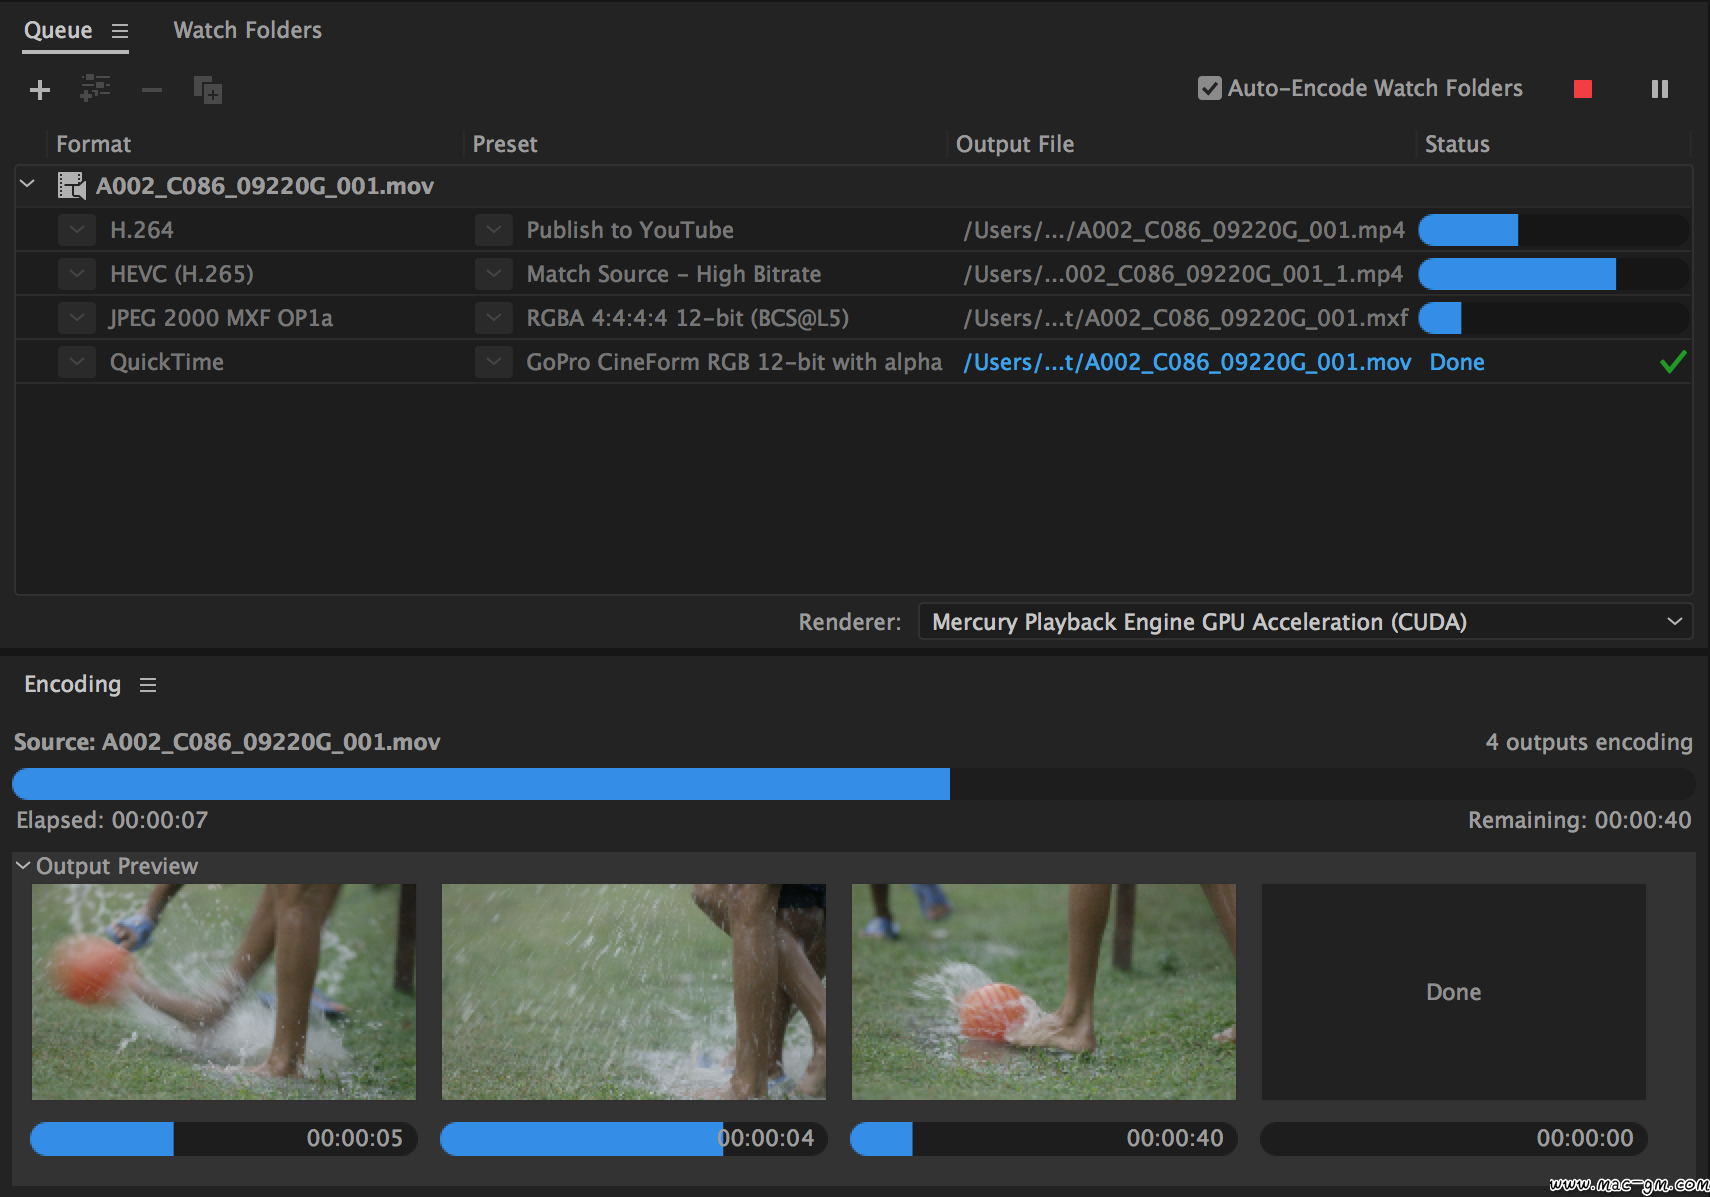Click the Status column header

pyautogui.click(x=1457, y=144)
